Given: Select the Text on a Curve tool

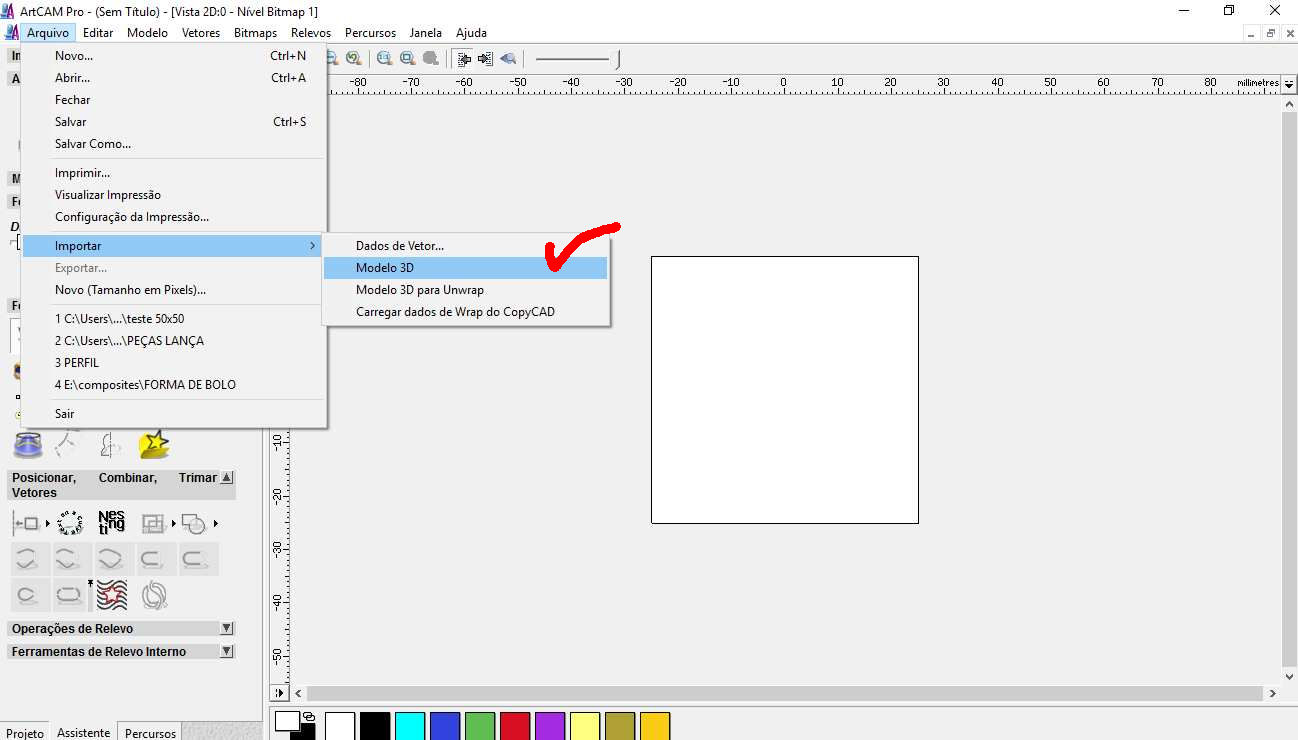Looking at the screenshot, I should [70, 523].
